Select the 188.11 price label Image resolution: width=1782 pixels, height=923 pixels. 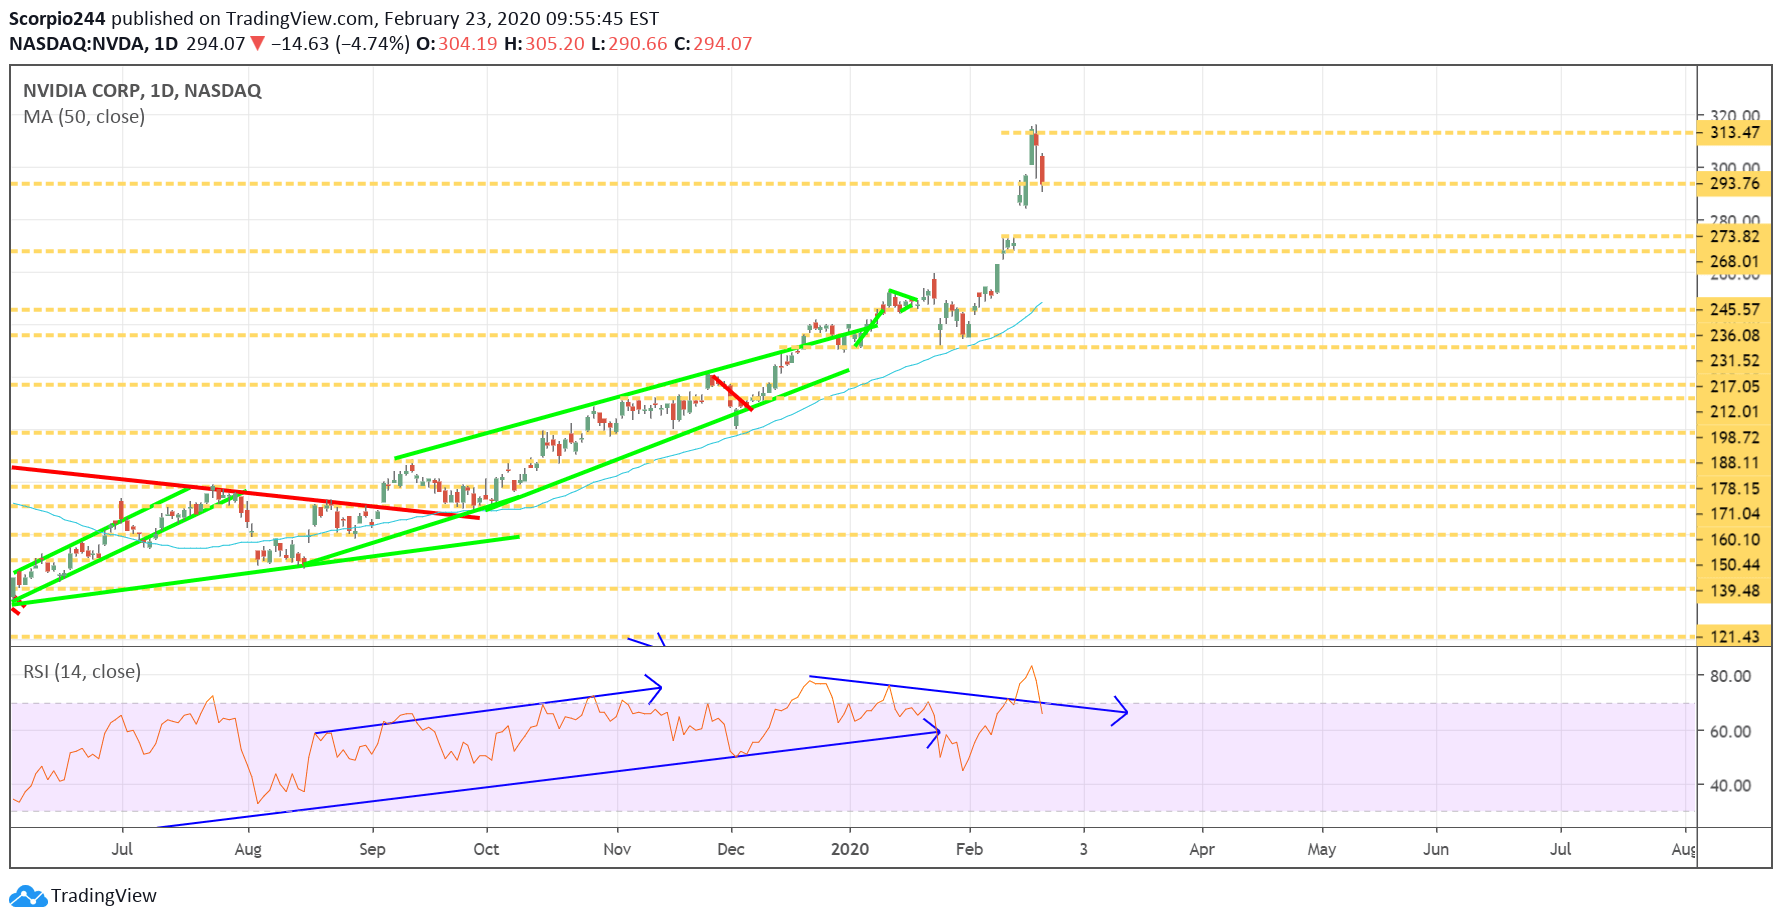coord(1735,462)
